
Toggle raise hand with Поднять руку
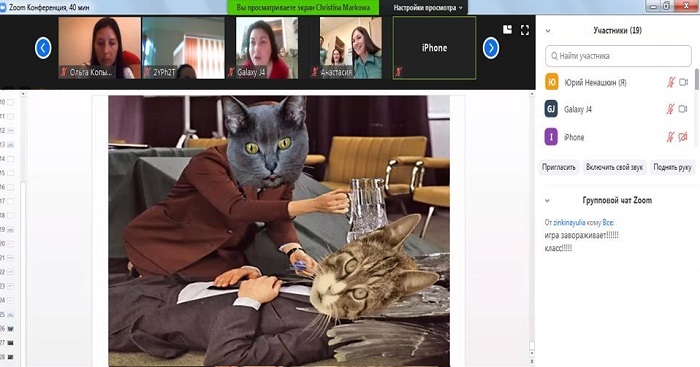(672, 167)
